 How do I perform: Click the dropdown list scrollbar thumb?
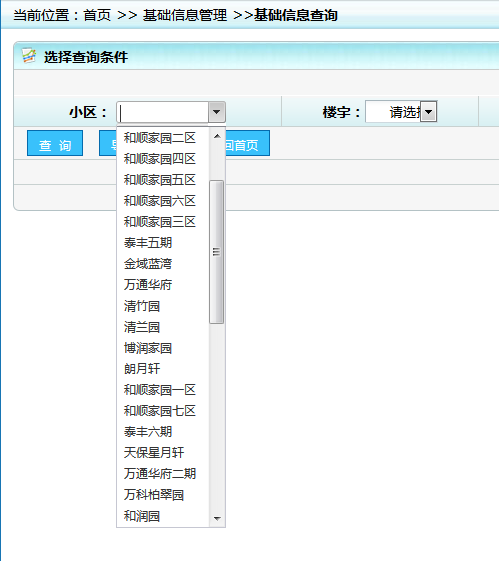[216, 252]
